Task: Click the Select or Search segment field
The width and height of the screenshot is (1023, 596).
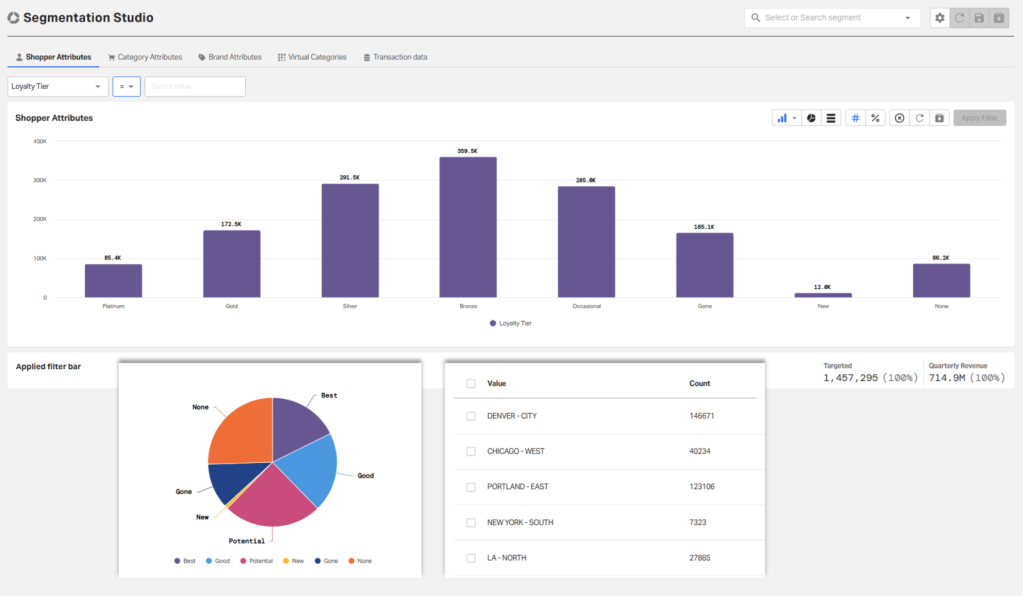Action: coord(832,18)
